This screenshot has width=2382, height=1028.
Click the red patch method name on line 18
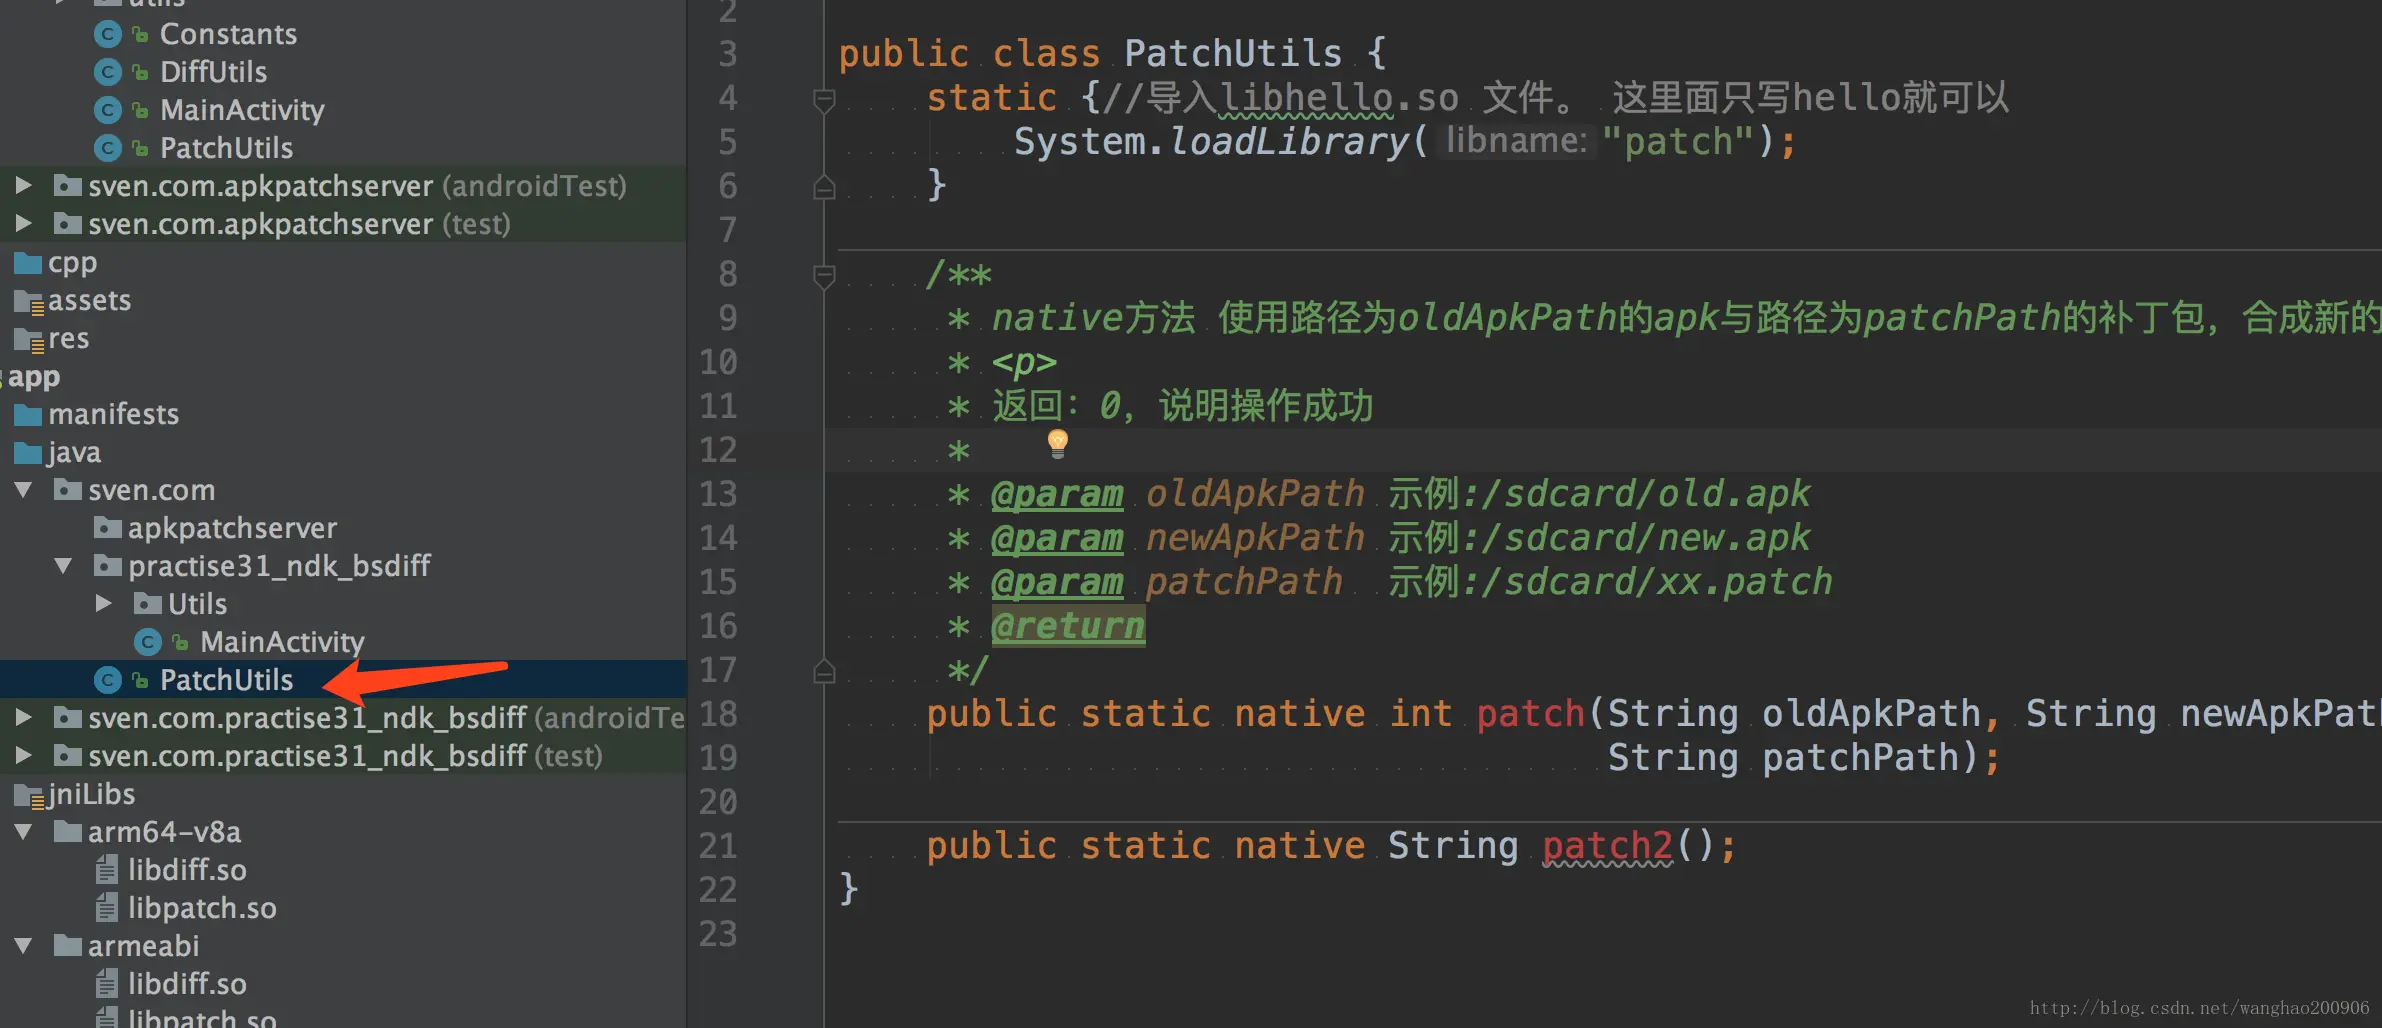[1530, 714]
